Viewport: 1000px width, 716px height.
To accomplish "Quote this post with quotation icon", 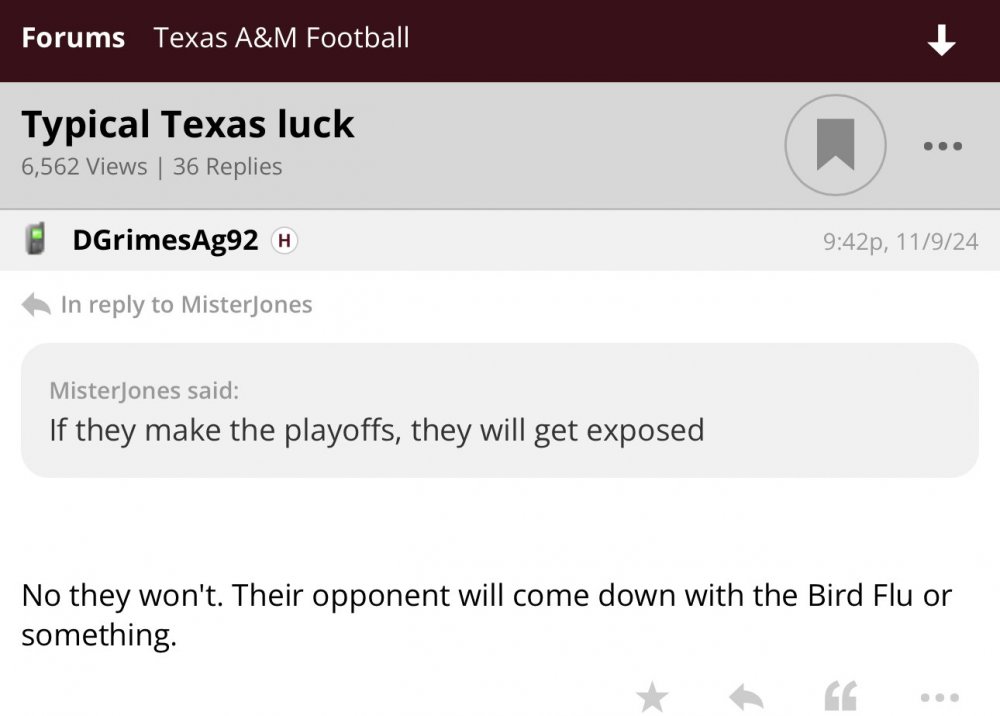I will pos(840,697).
